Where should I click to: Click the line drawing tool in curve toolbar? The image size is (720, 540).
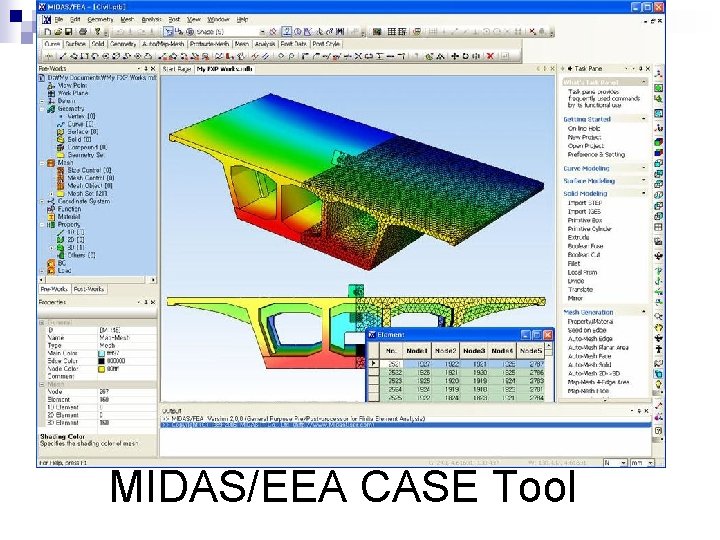coord(62,56)
